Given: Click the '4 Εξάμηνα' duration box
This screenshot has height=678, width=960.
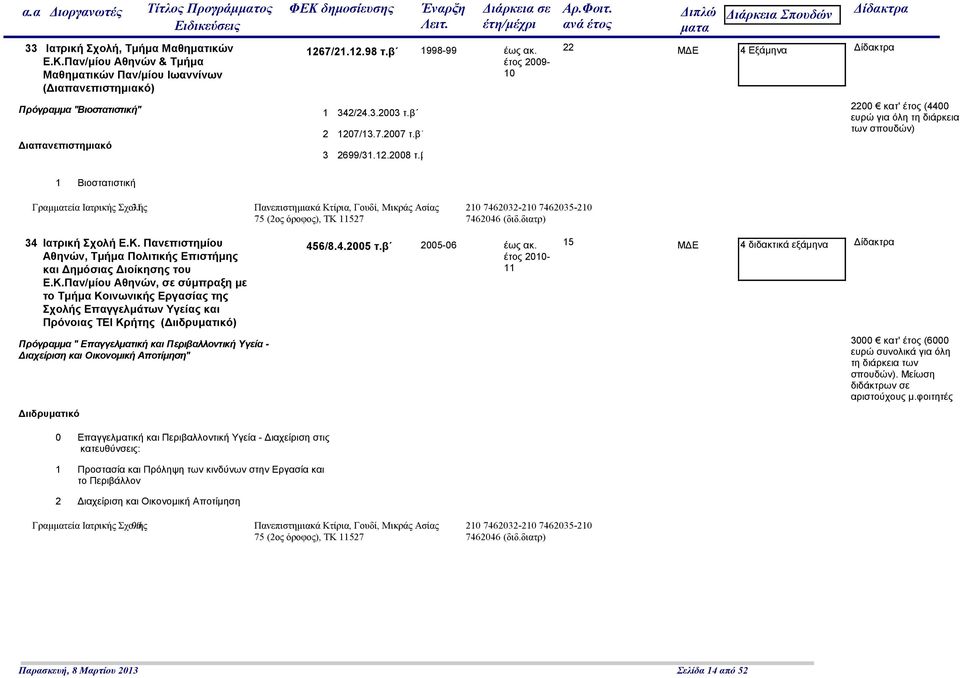Looking at the screenshot, I should pyautogui.click(x=792, y=64).
